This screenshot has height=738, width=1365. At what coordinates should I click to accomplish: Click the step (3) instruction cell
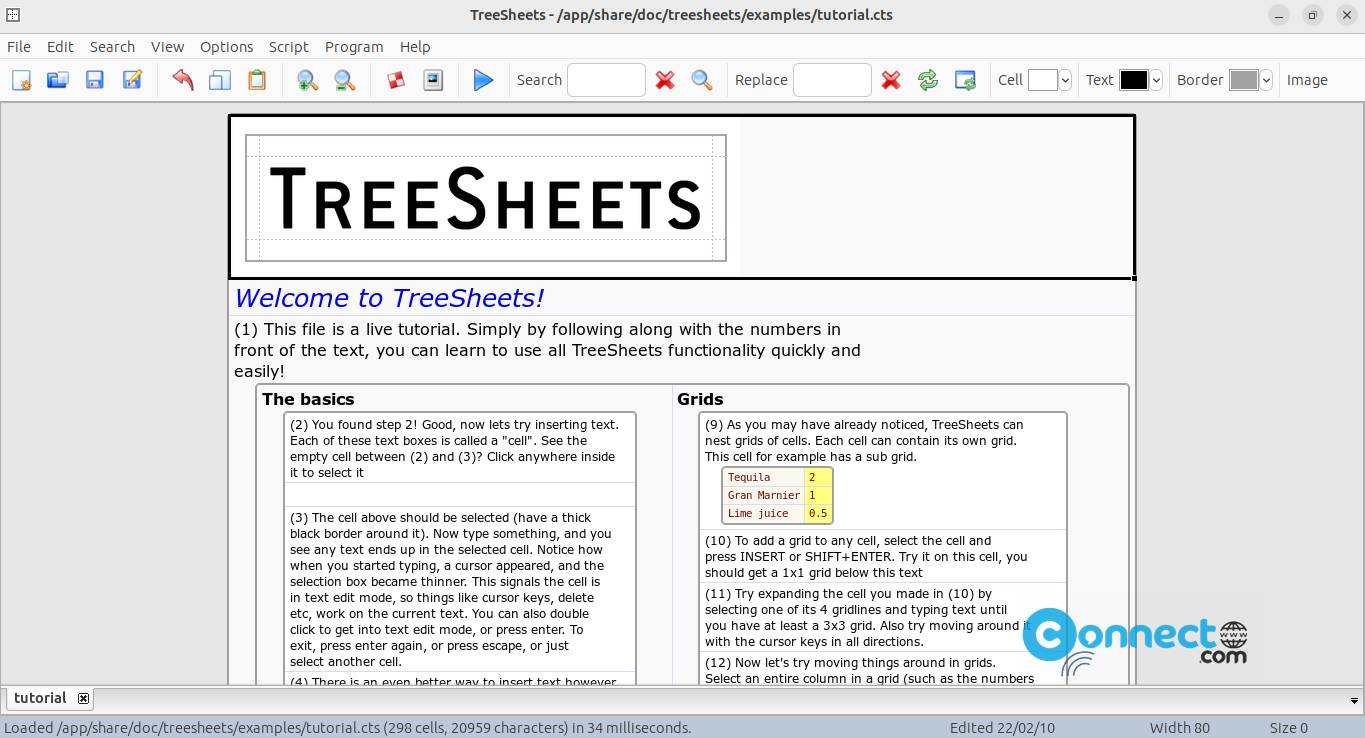[x=460, y=589]
